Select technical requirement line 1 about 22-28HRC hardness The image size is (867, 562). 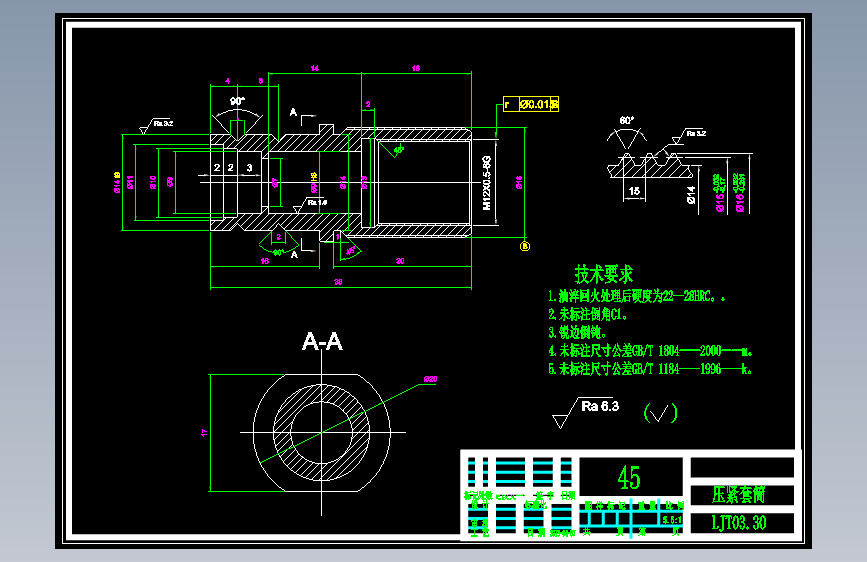point(636,296)
